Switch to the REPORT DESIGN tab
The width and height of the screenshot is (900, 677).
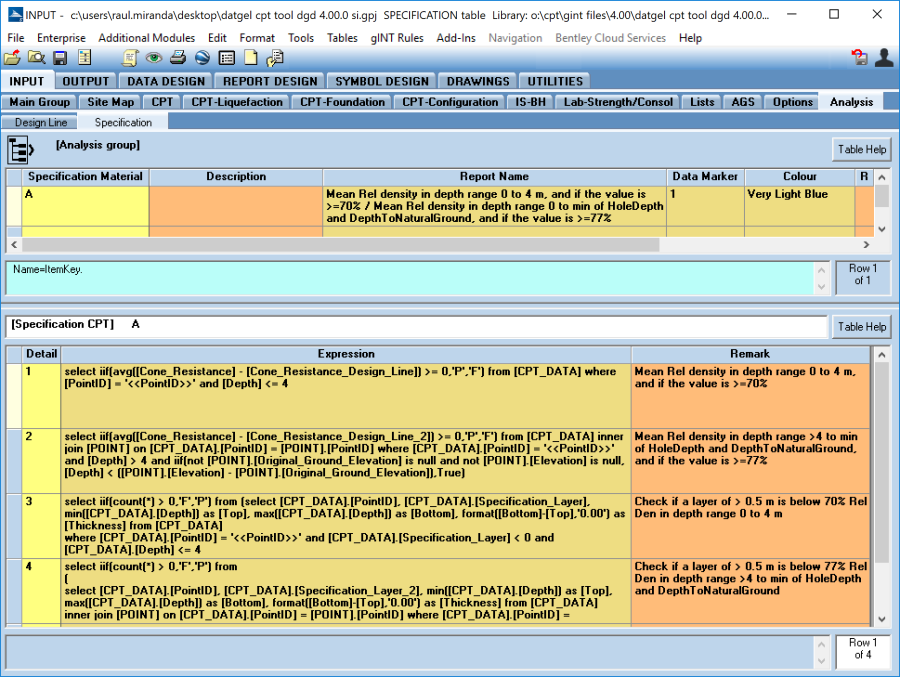click(270, 81)
